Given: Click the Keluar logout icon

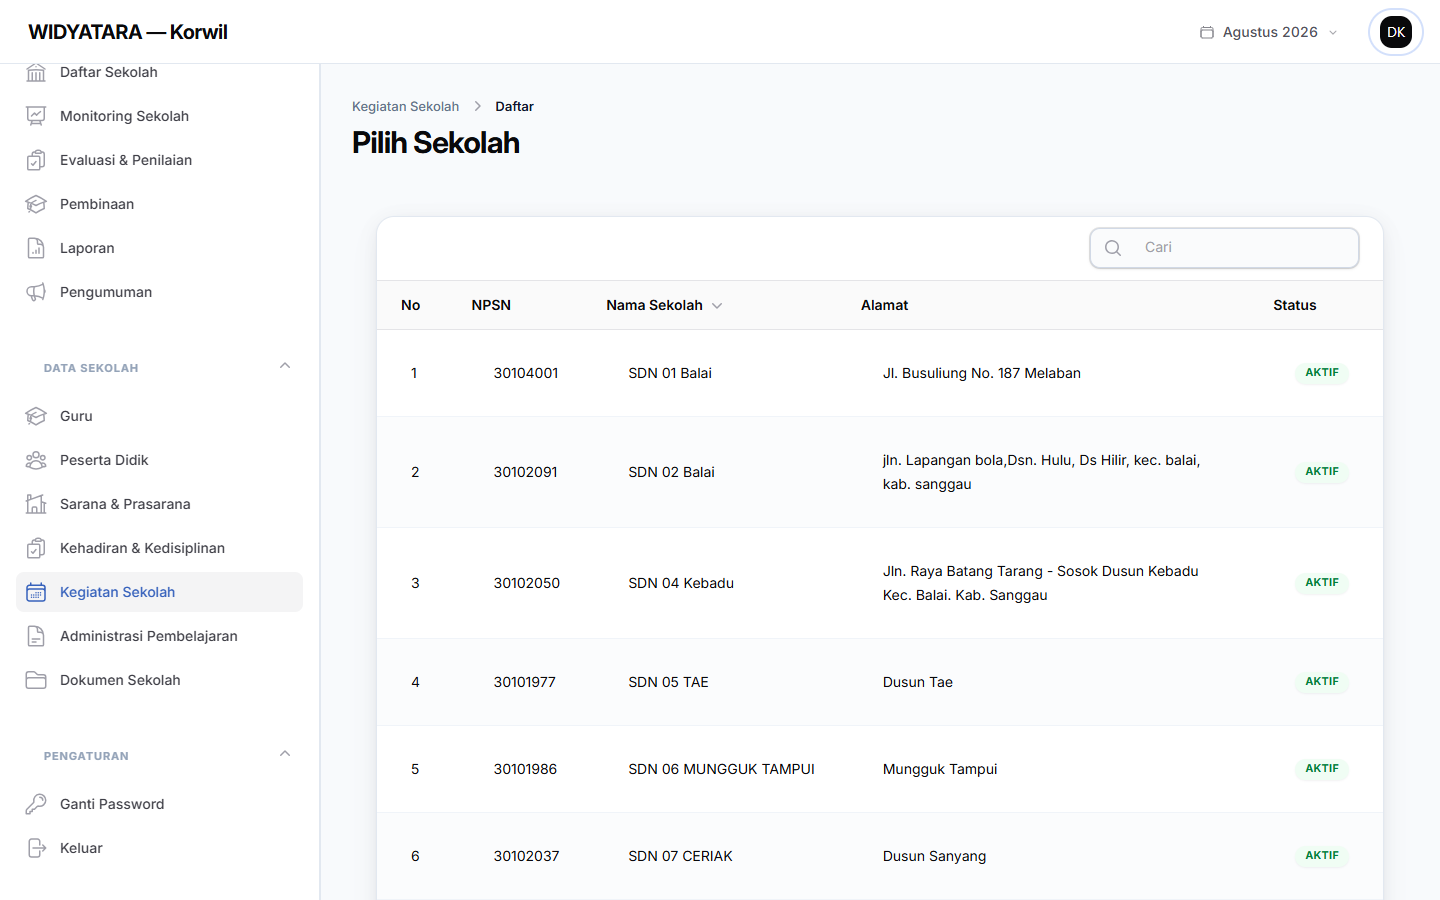Looking at the screenshot, I should pyautogui.click(x=36, y=848).
